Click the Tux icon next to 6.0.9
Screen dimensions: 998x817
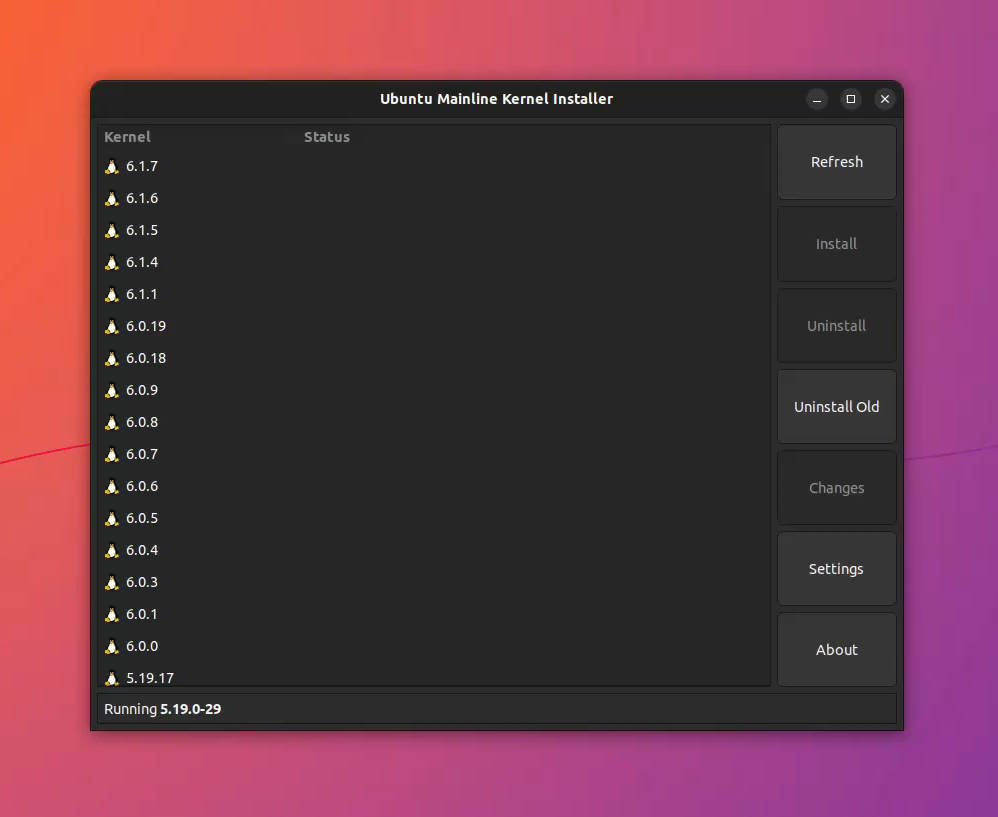[111, 390]
